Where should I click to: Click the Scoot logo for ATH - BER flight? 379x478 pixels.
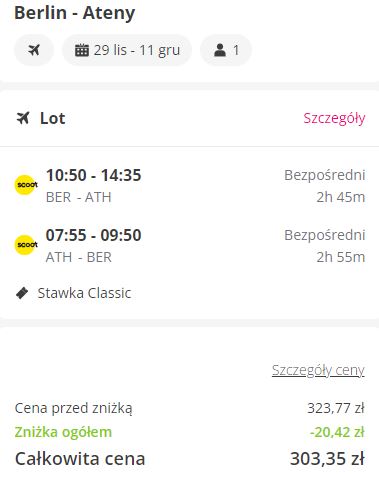tap(26, 245)
